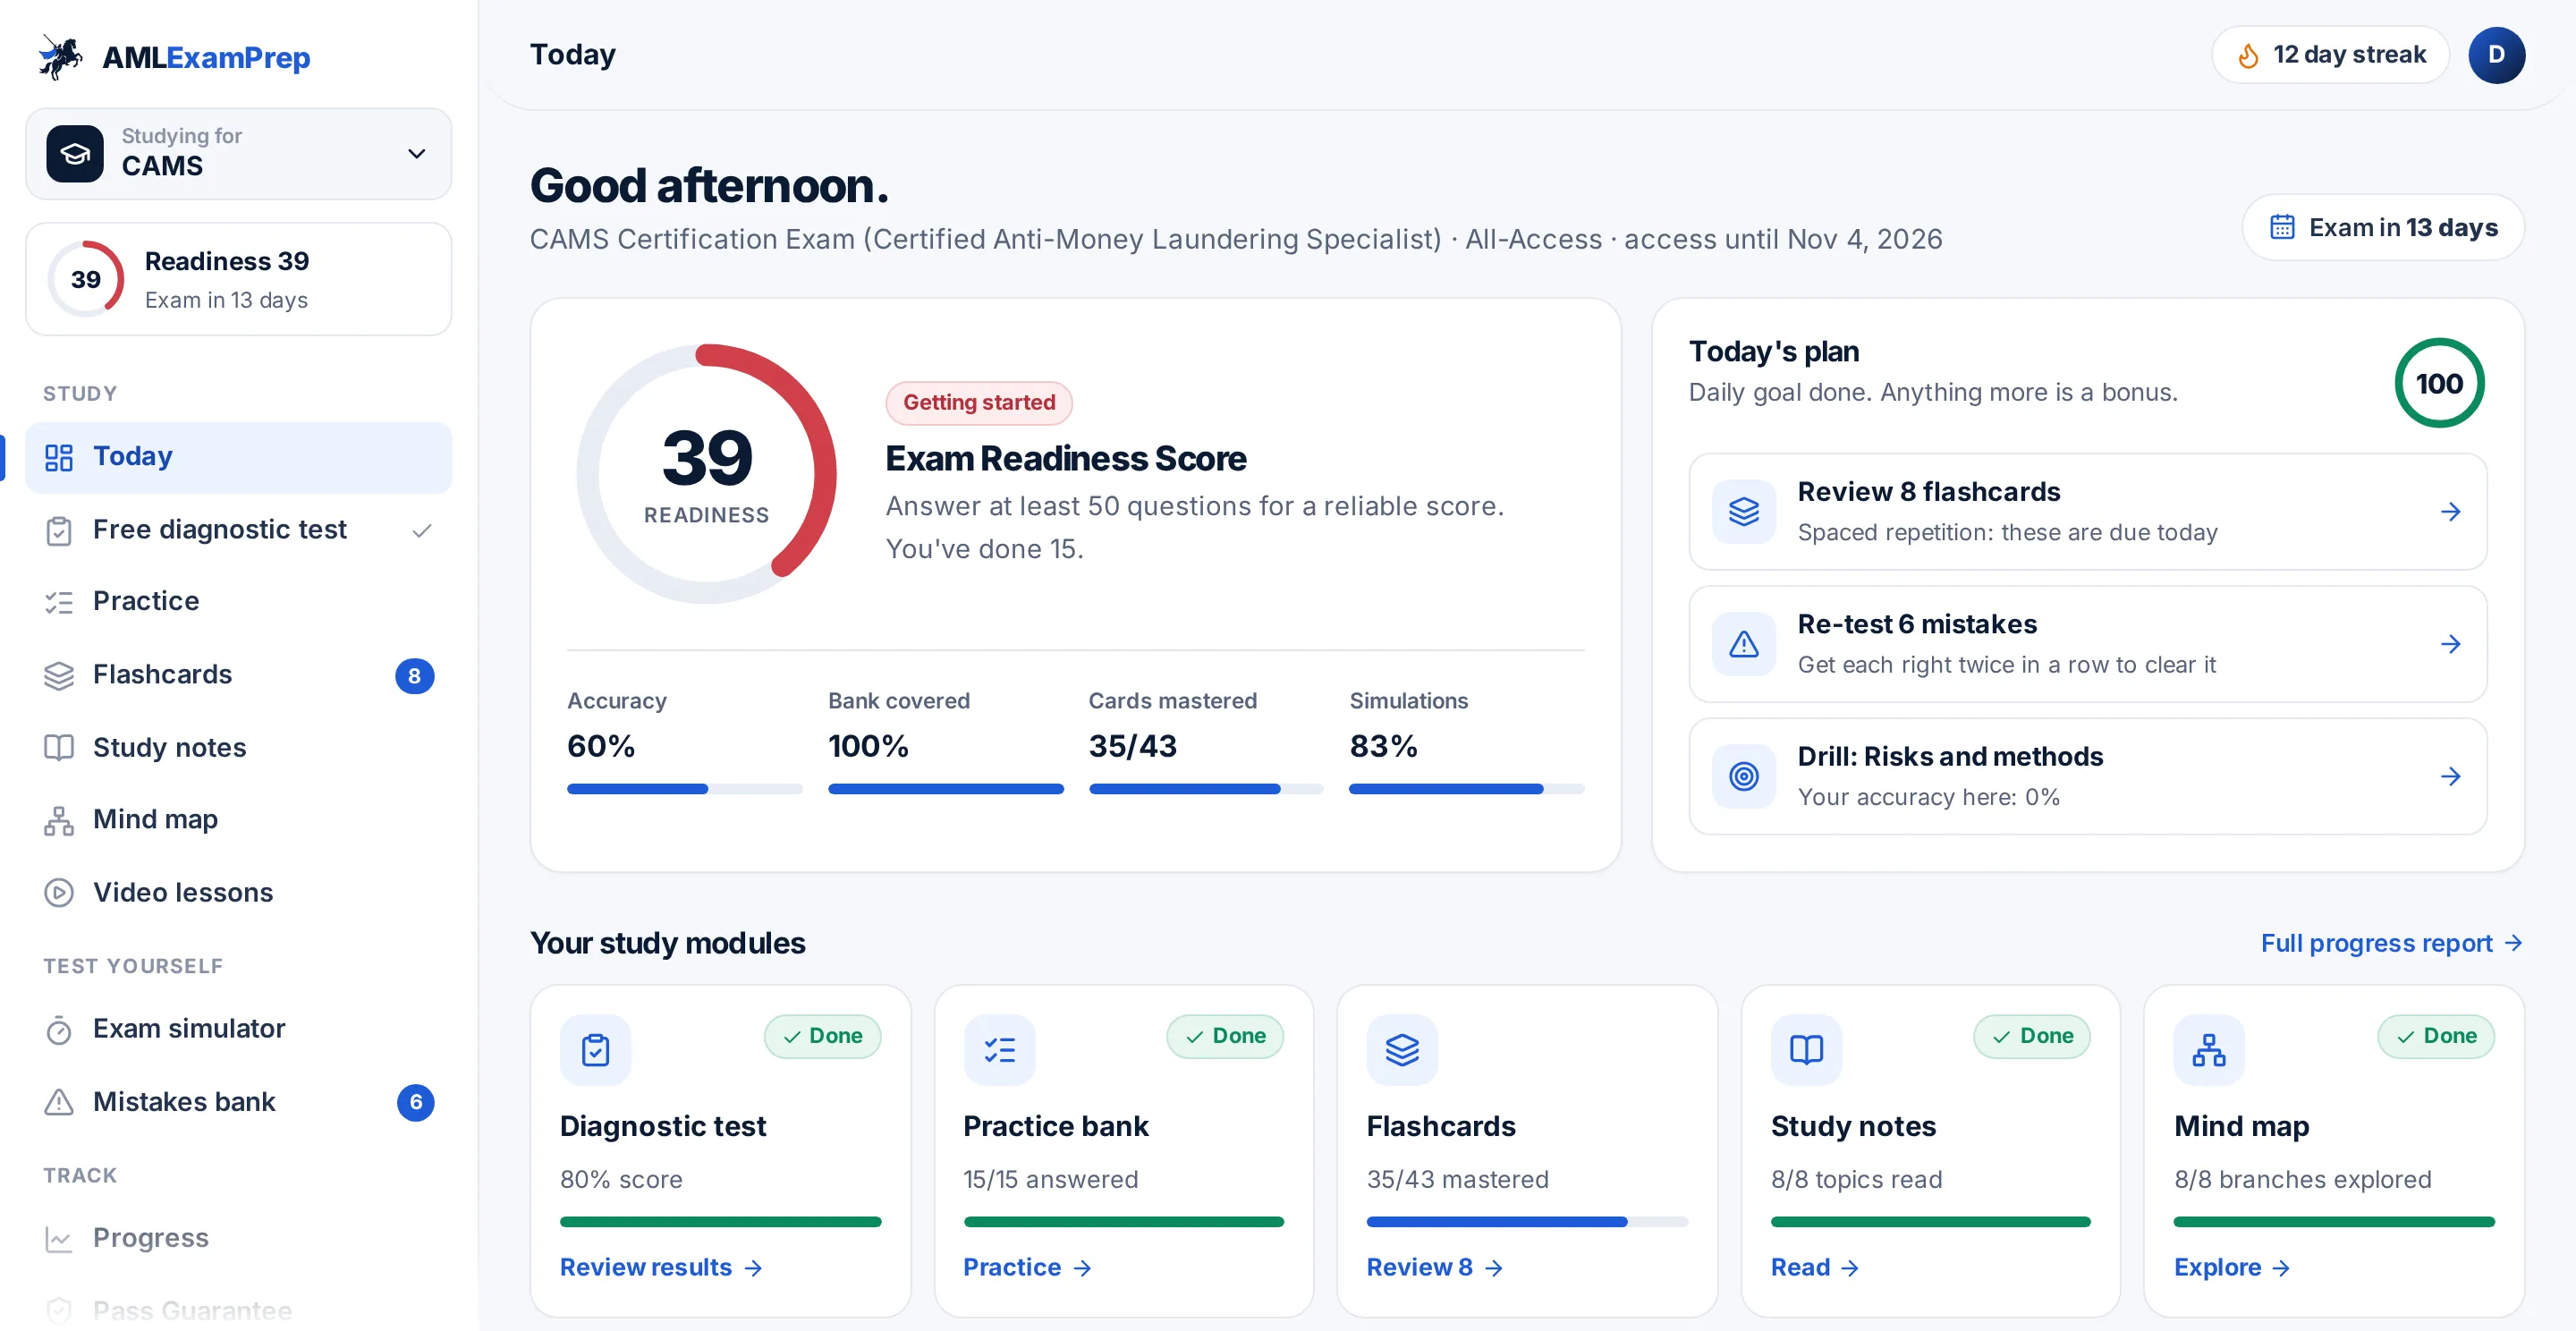Click the AMLExamPrep pegasus logo
The image size is (2576, 1331).
click(60, 57)
